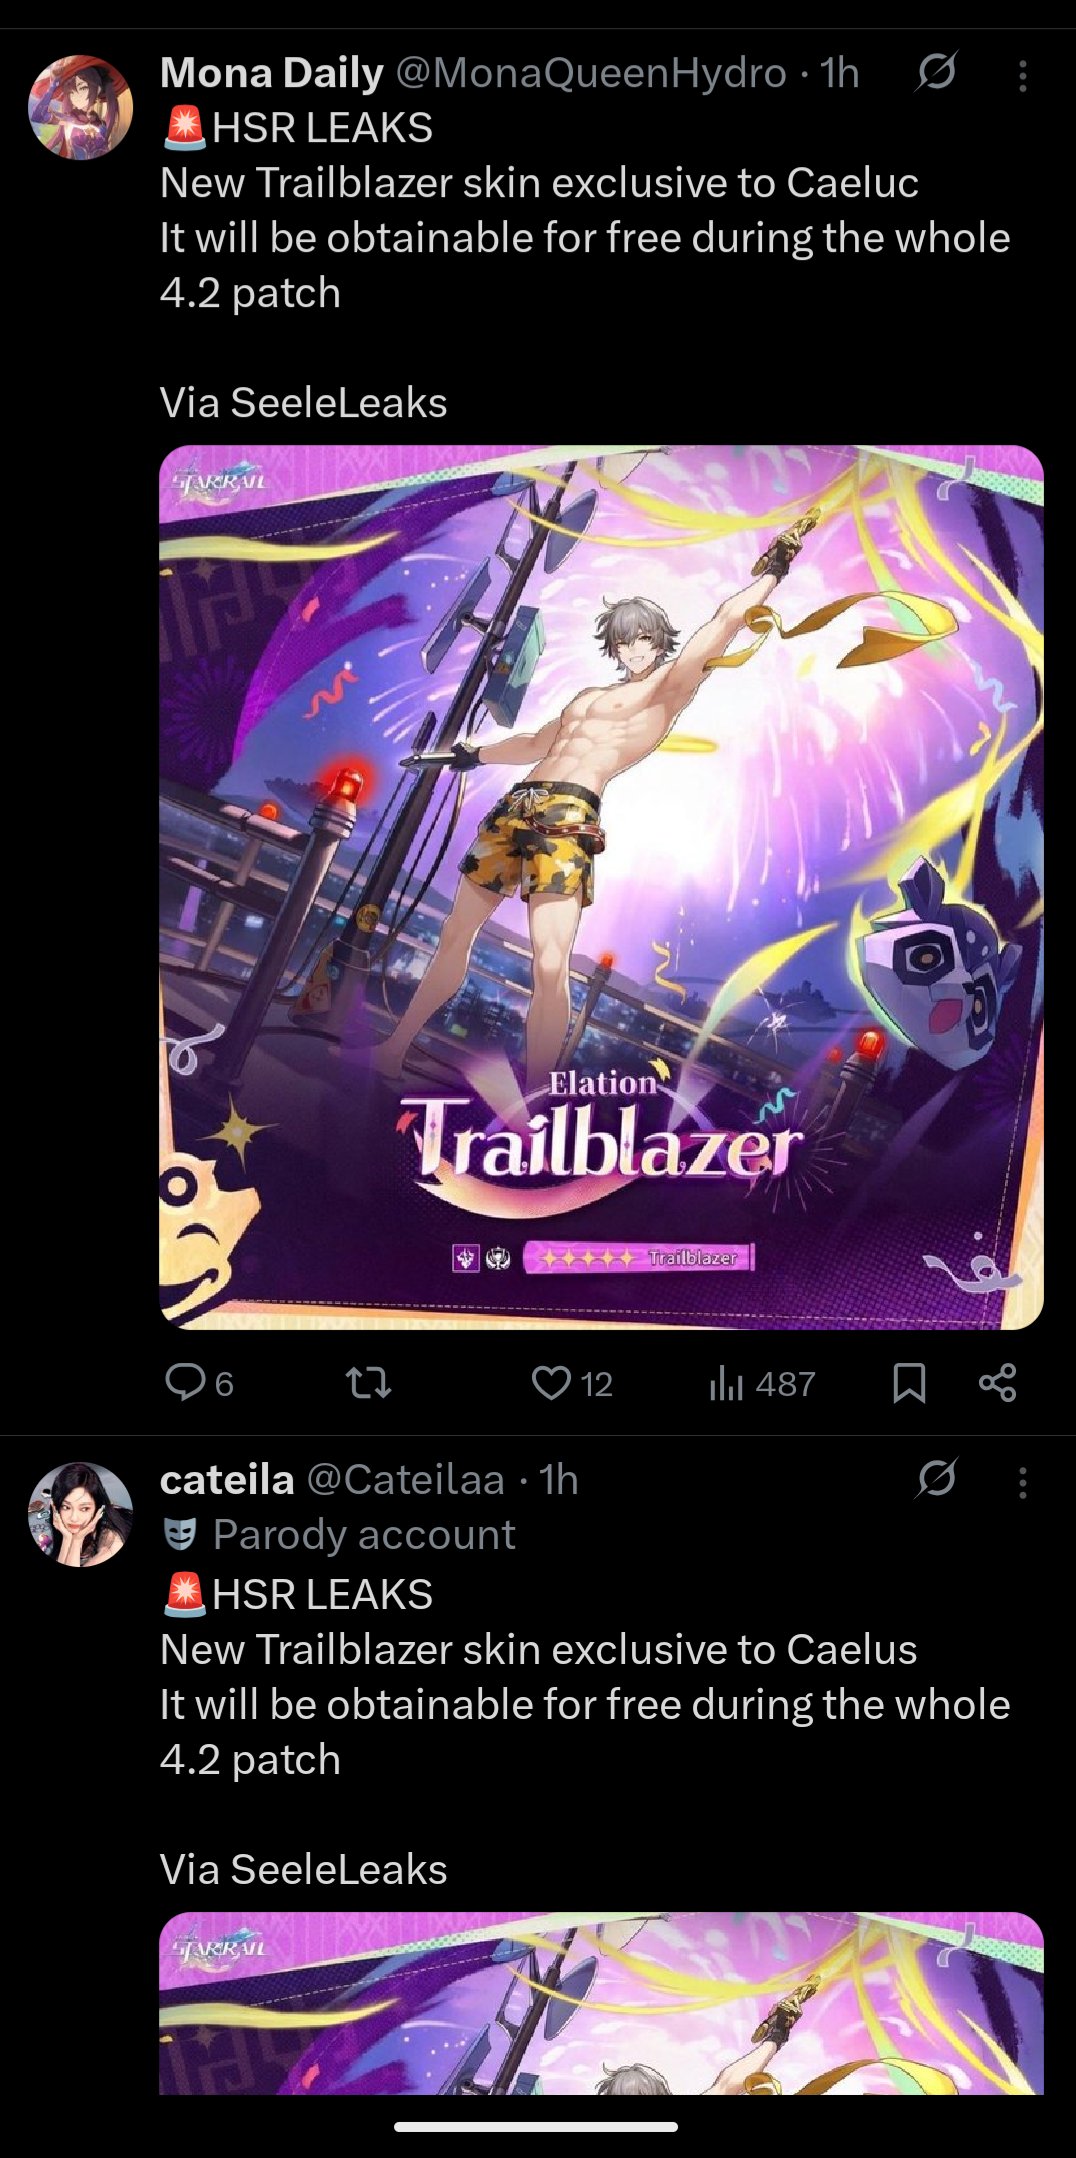Open Mona Daily's profile picture
Viewport: 1076px width, 2158px height.
tap(80, 107)
